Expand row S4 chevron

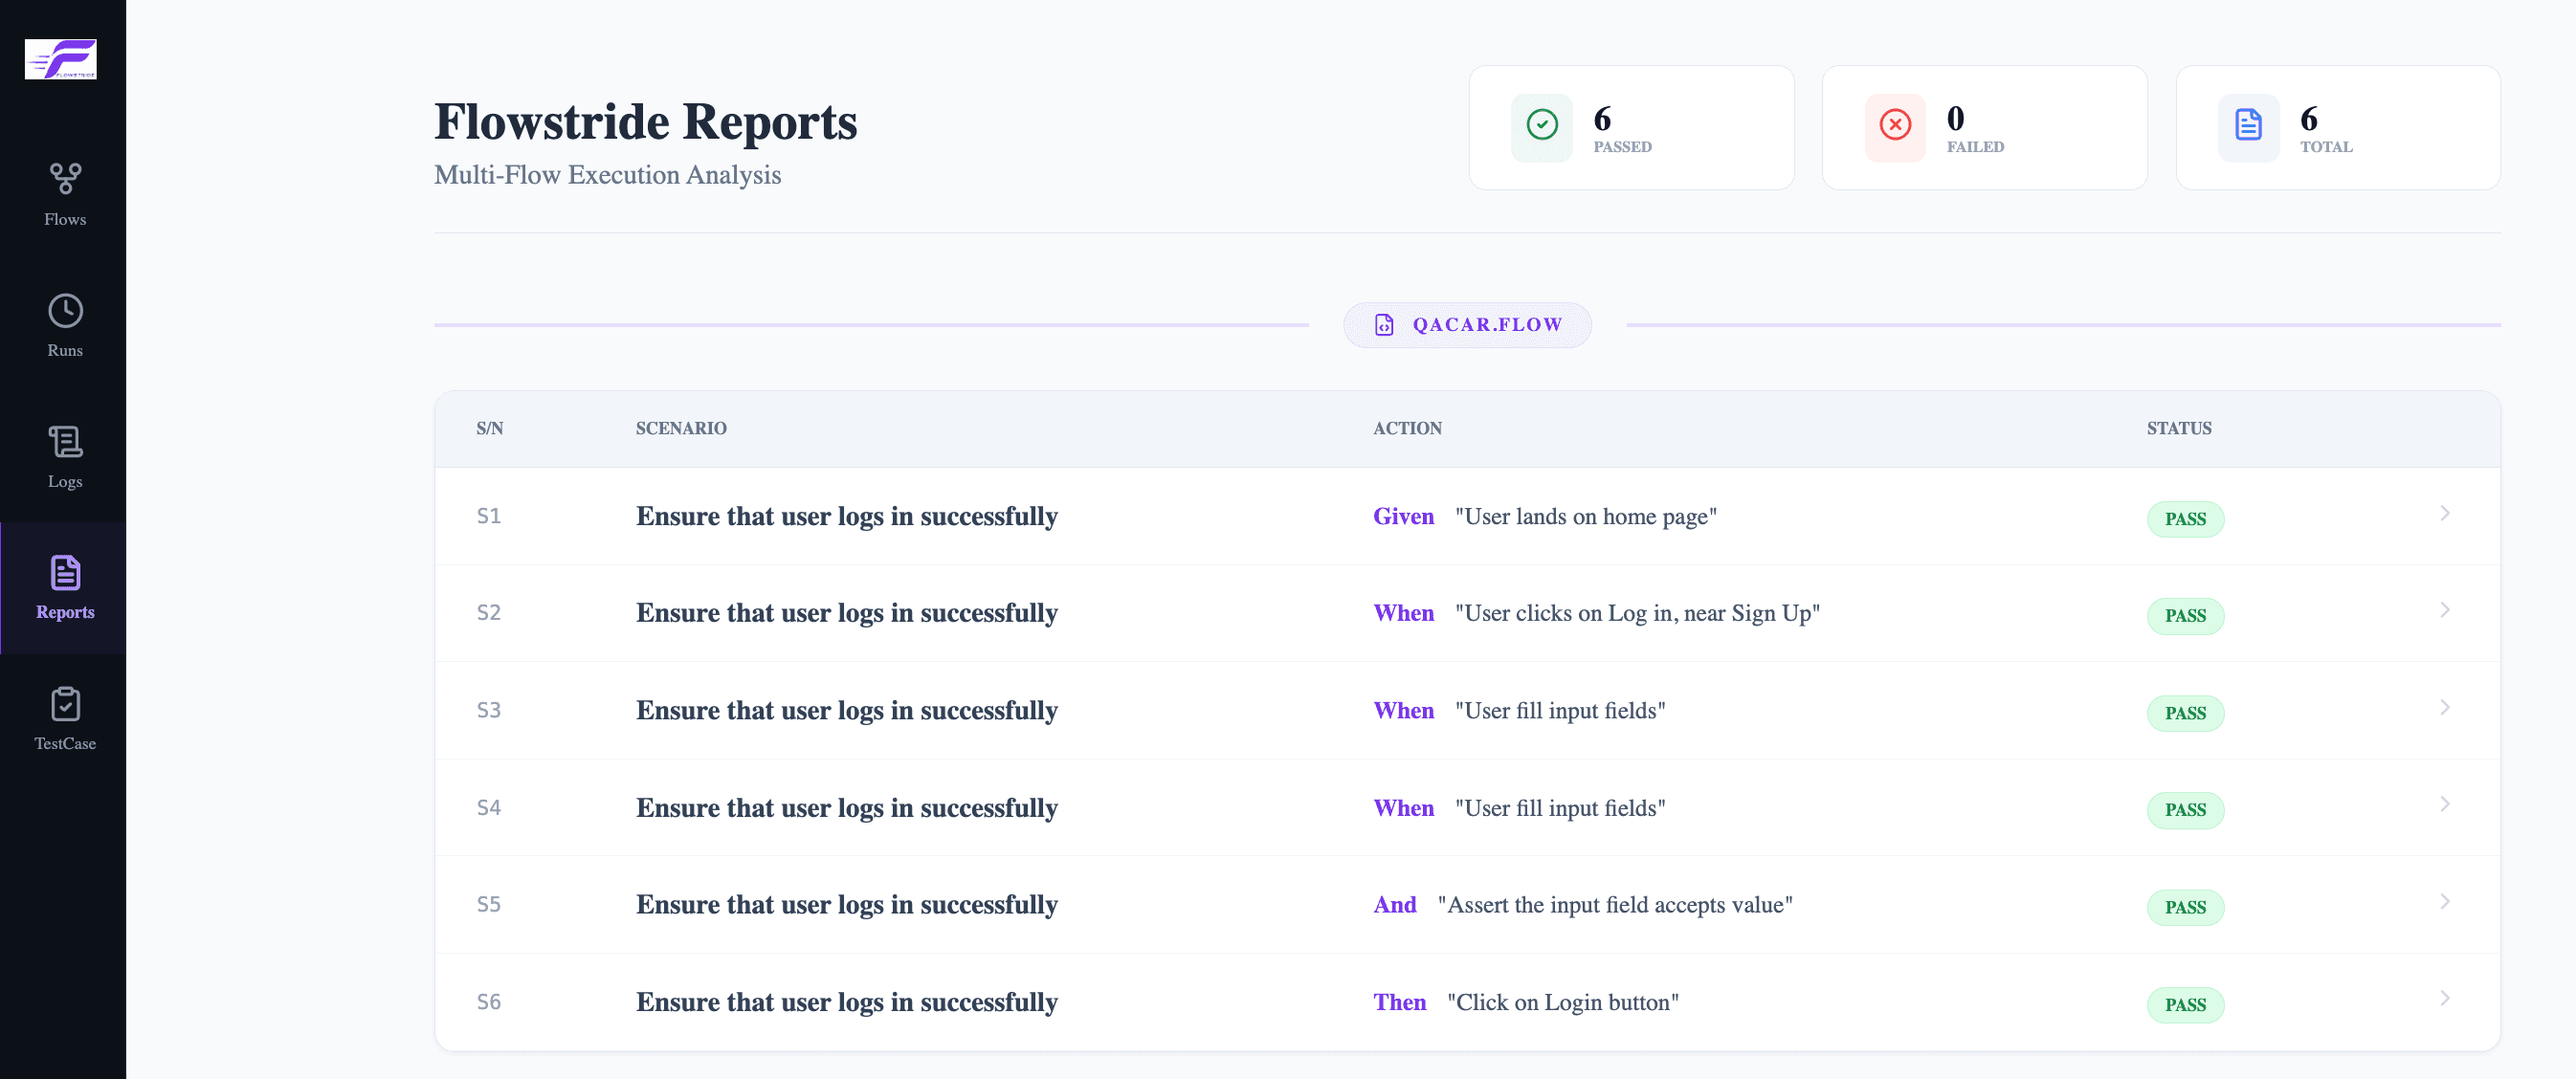(2444, 805)
